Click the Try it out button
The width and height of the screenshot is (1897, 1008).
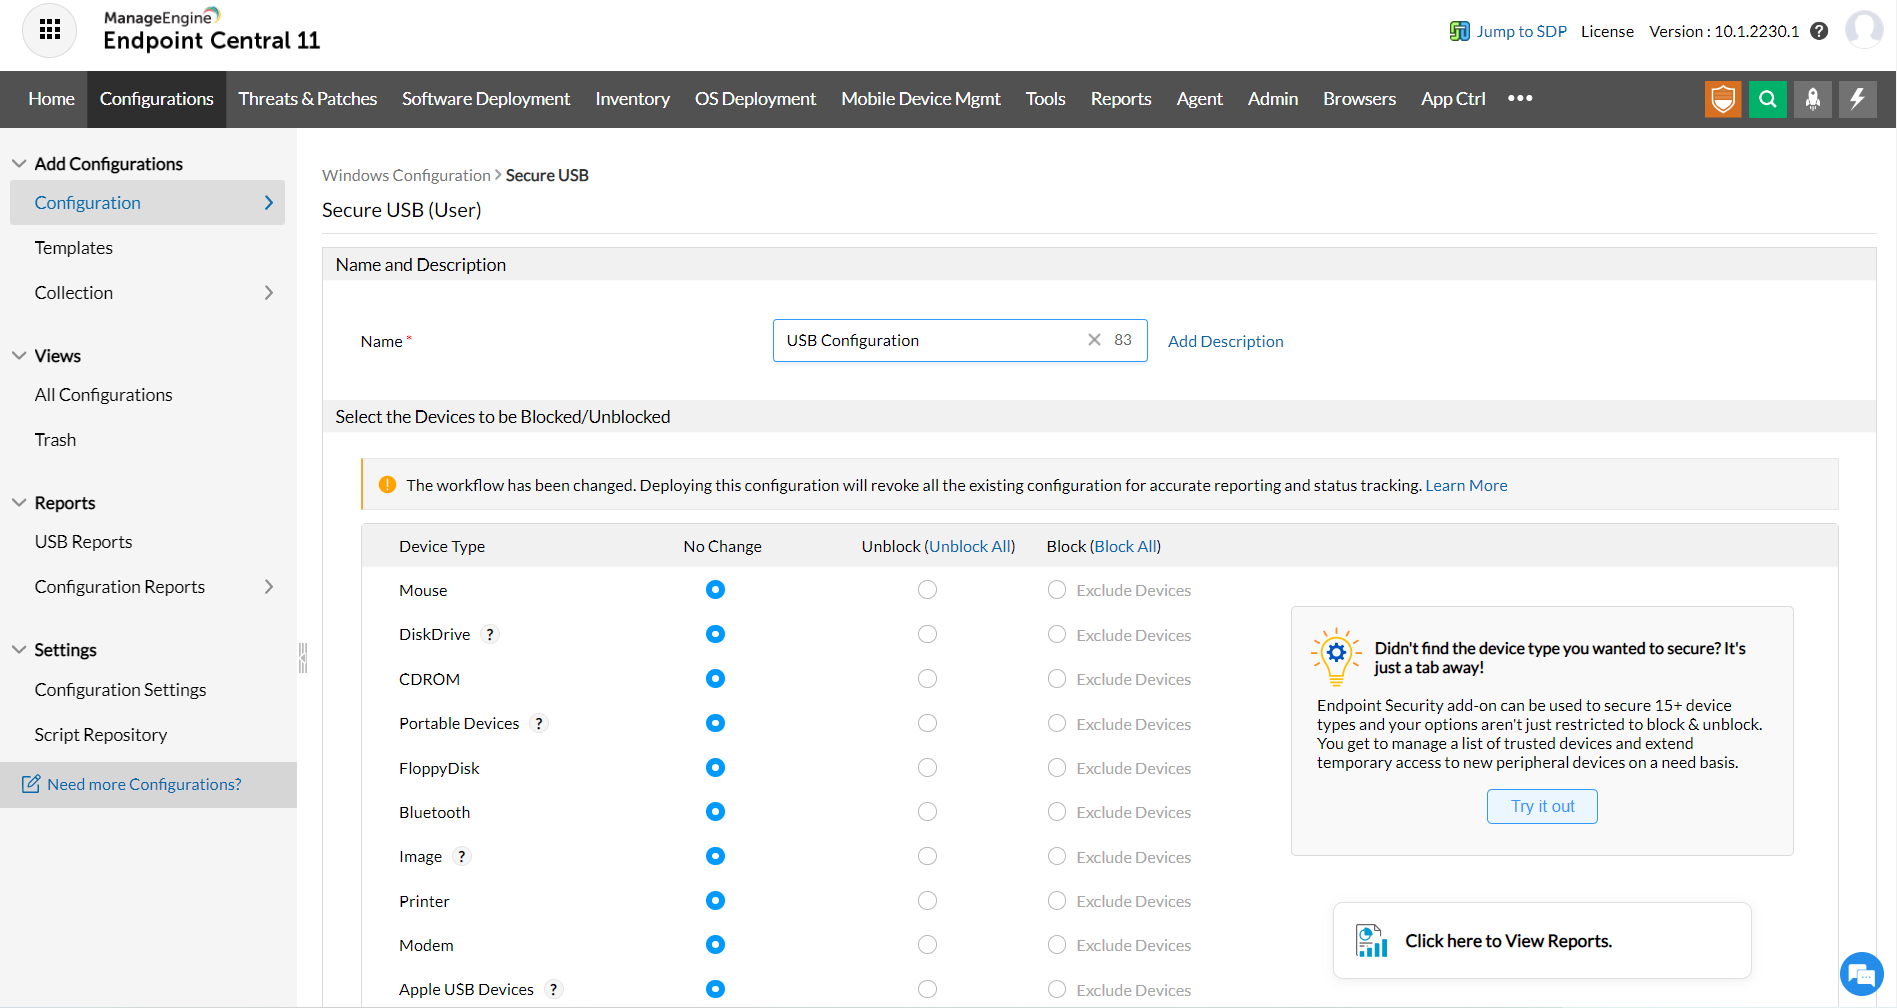pos(1541,806)
